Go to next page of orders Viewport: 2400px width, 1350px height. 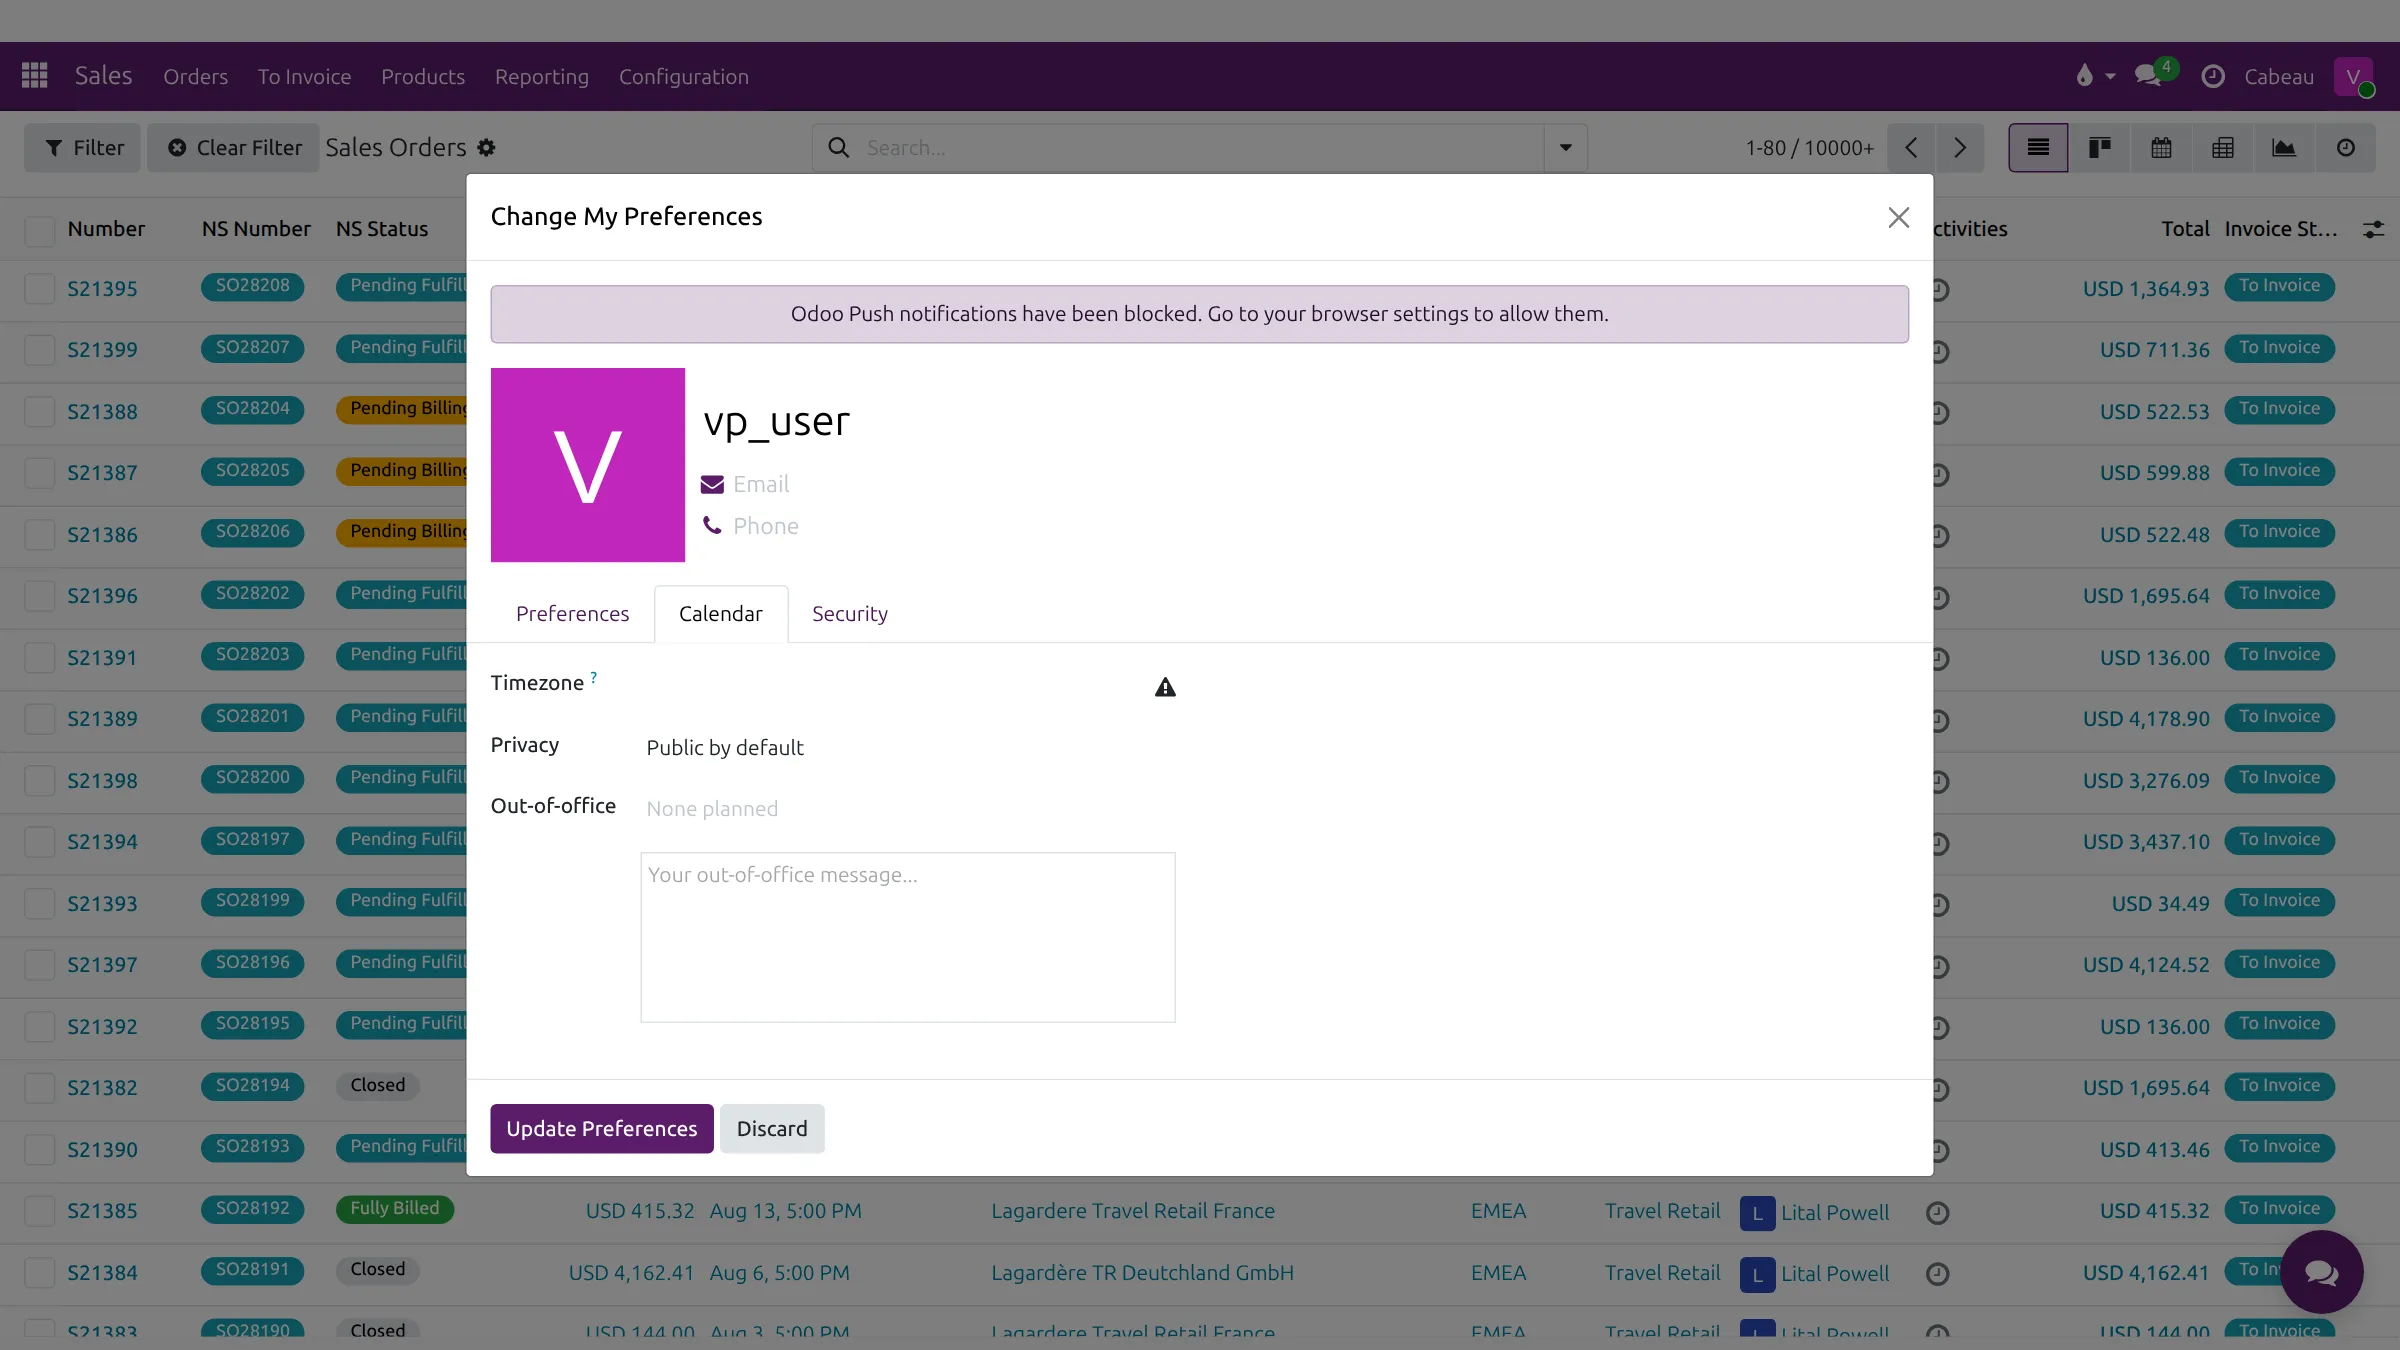click(x=1960, y=148)
